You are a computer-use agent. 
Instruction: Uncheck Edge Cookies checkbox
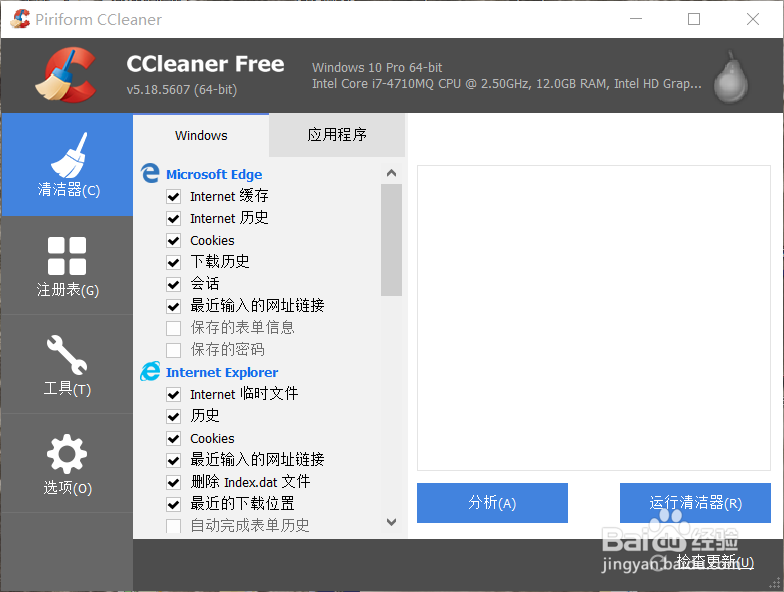point(174,240)
